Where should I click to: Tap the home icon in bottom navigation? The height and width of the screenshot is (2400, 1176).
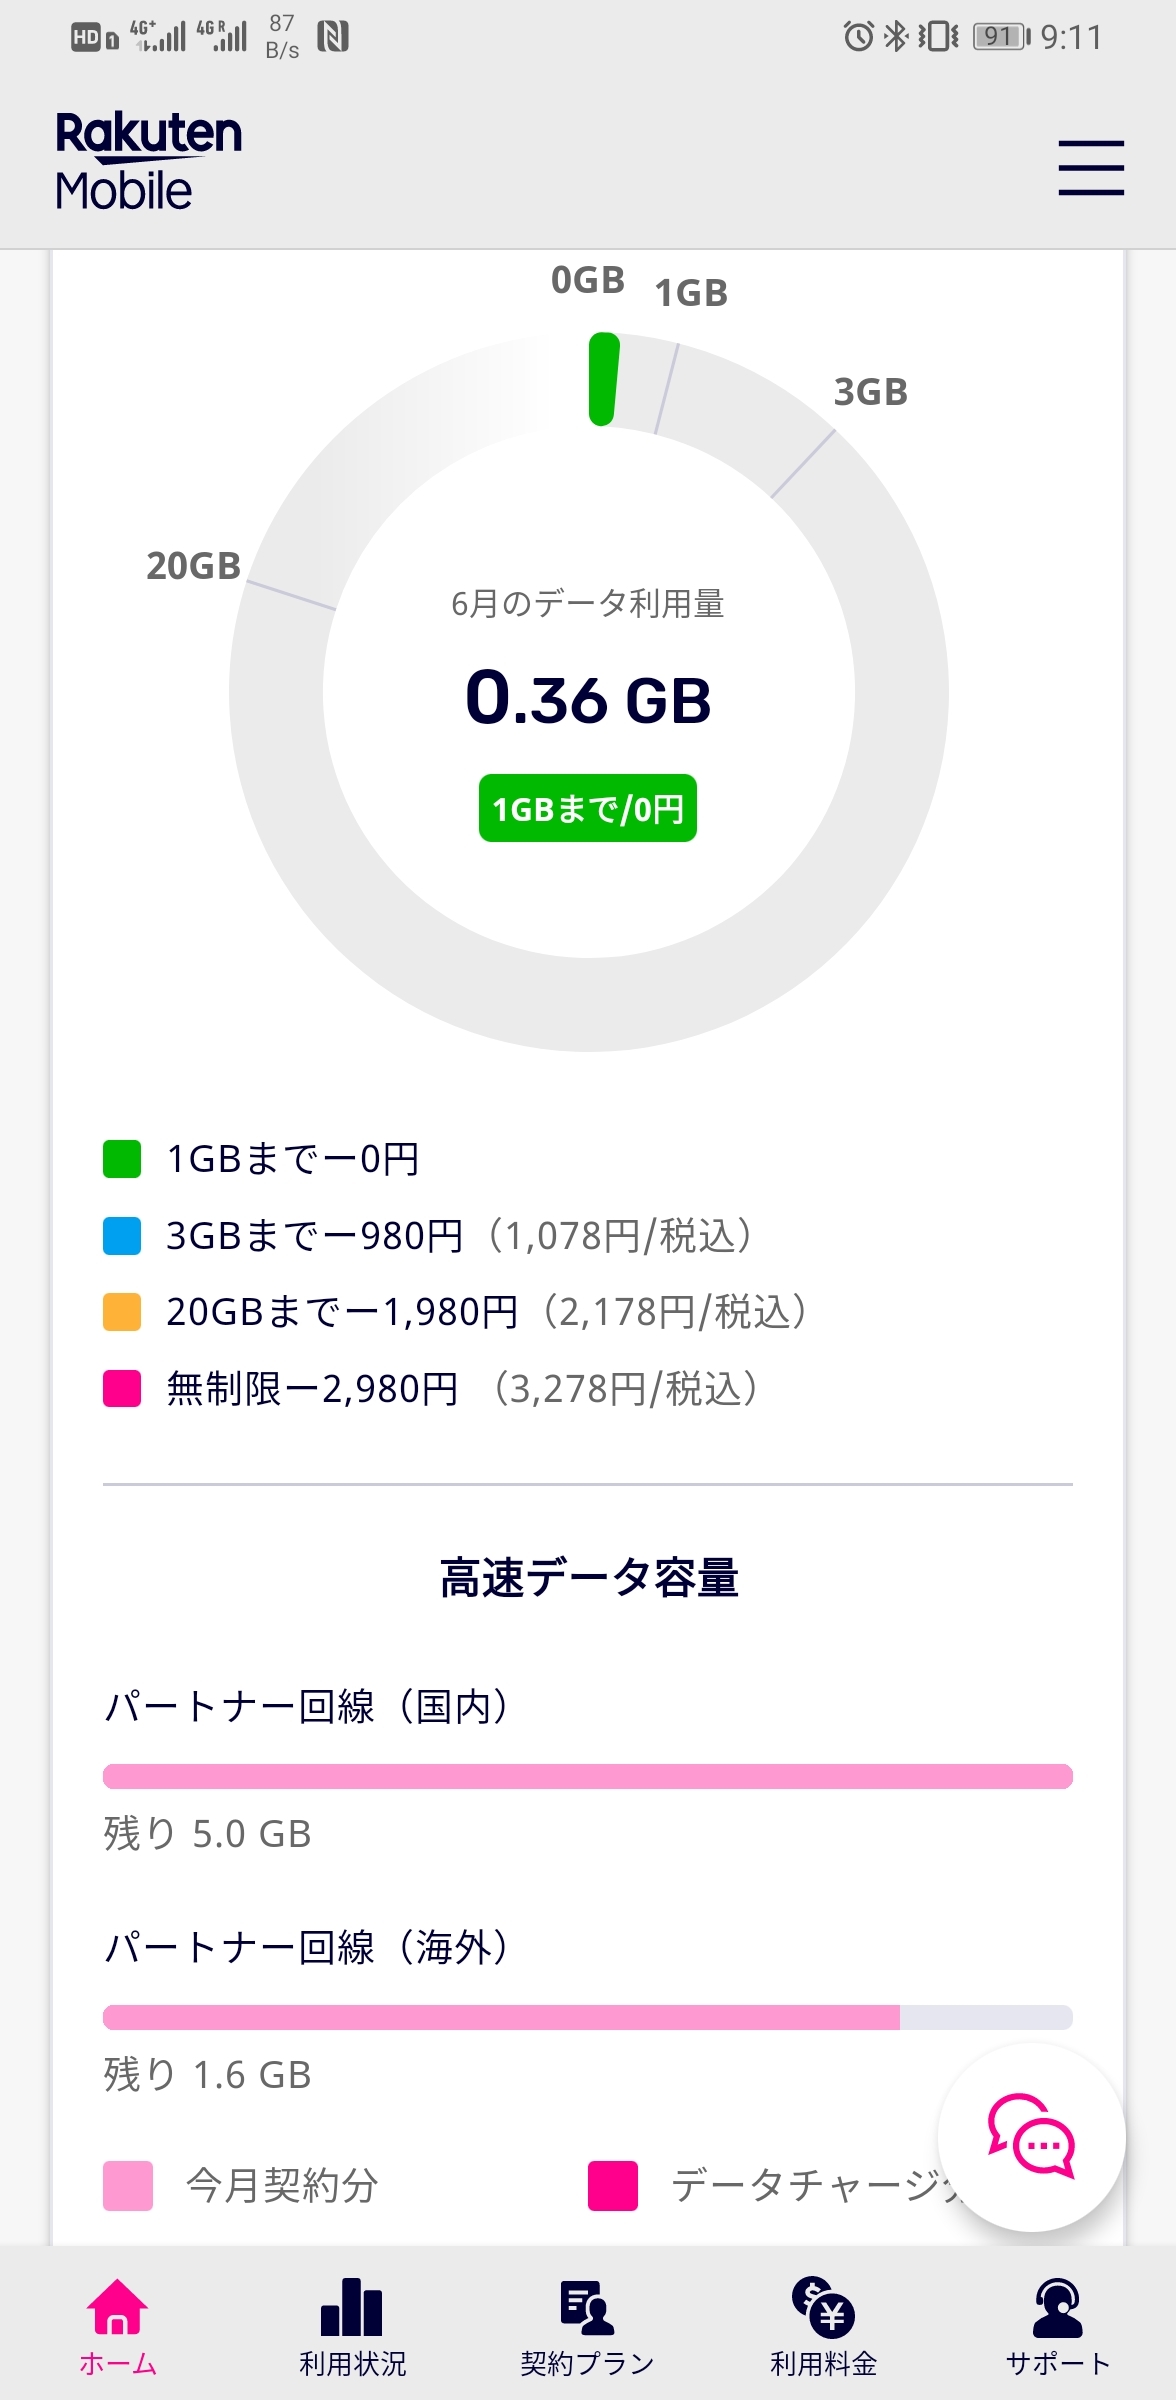pyautogui.click(x=117, y=2308)
